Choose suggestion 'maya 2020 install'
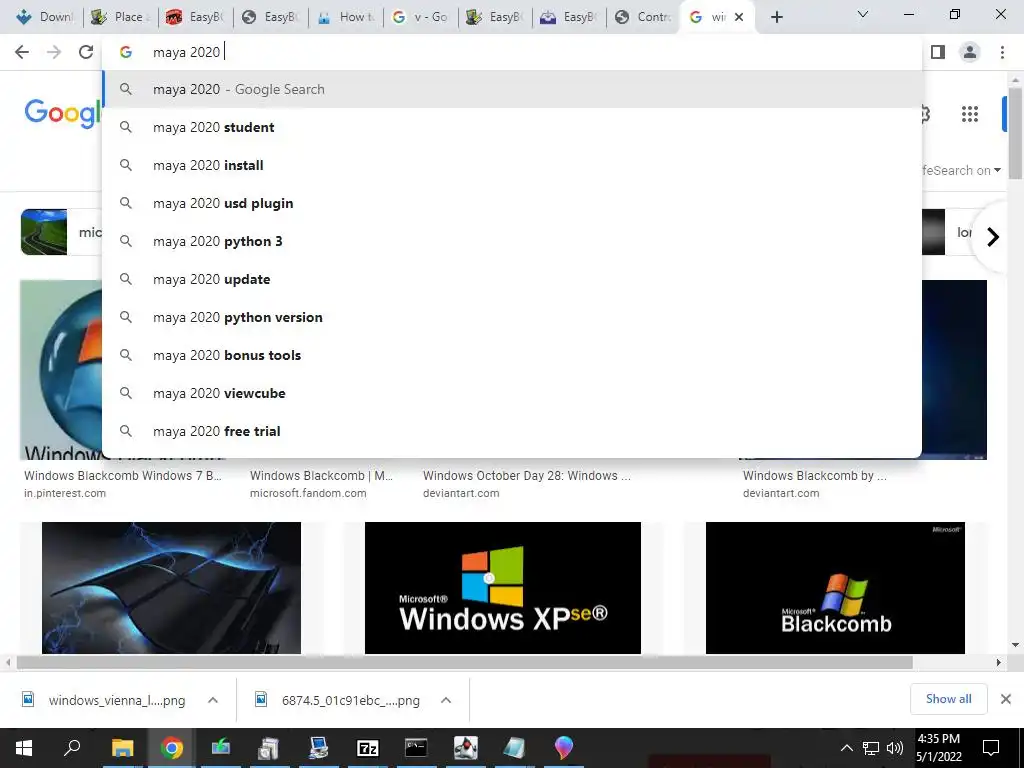Viewport: 1024px width, 768px height. [512, 165]
